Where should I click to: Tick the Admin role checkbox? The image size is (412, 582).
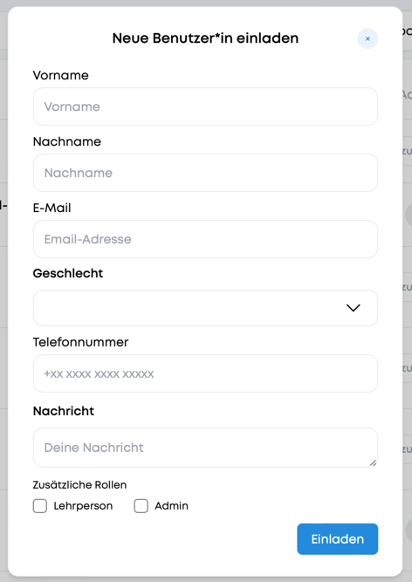141,506
